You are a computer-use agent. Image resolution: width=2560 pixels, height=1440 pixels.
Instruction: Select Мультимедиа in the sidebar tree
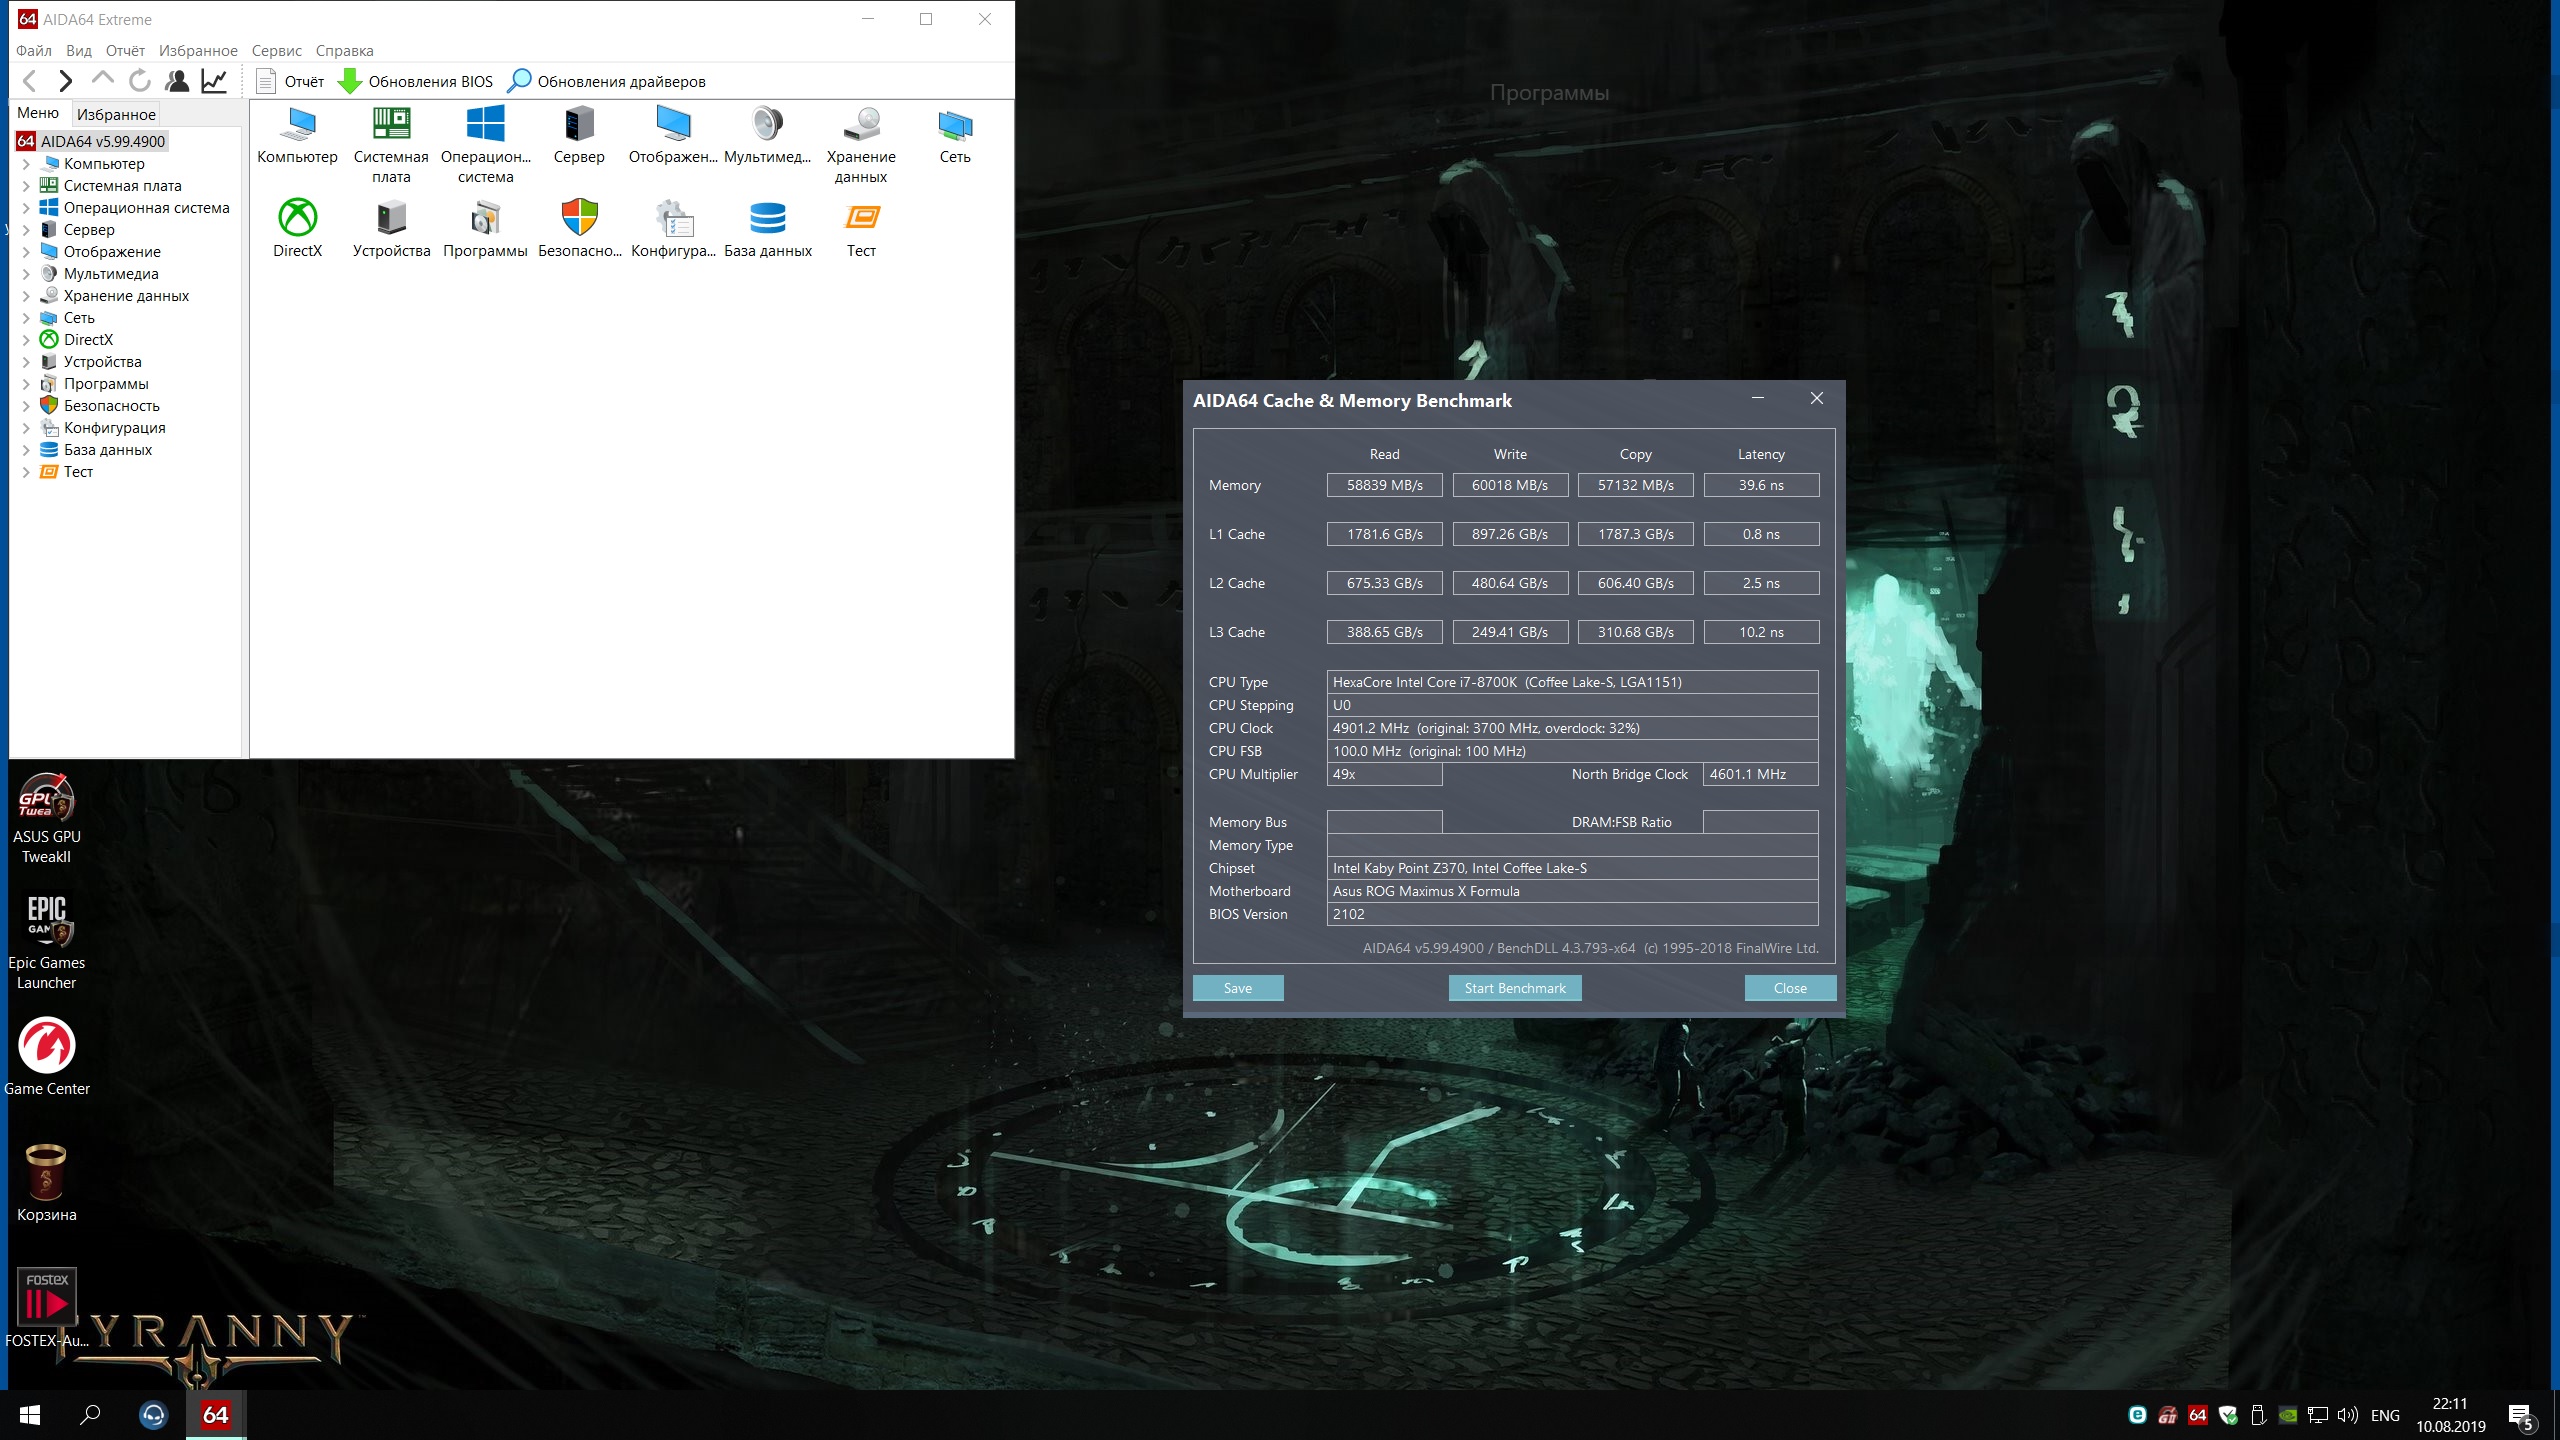point(111,274)
